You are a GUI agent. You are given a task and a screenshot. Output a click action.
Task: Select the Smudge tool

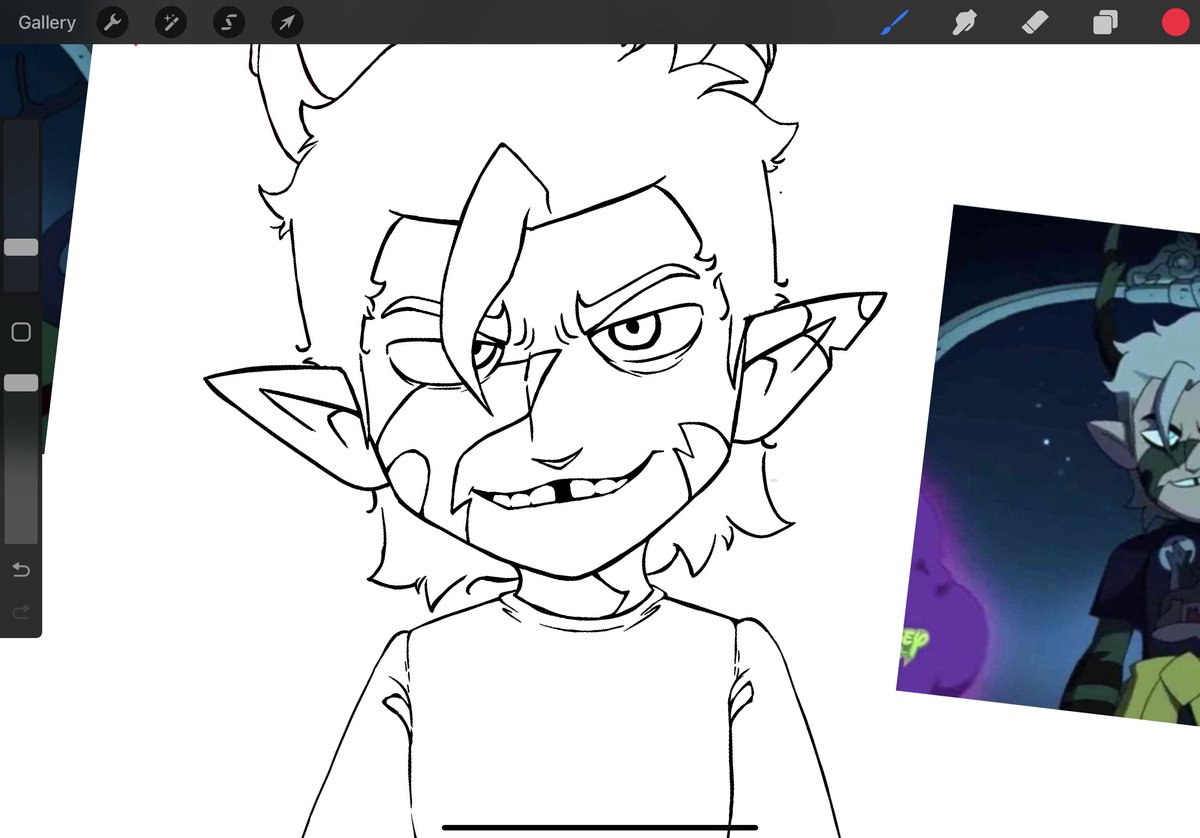[x=964, y=22]
